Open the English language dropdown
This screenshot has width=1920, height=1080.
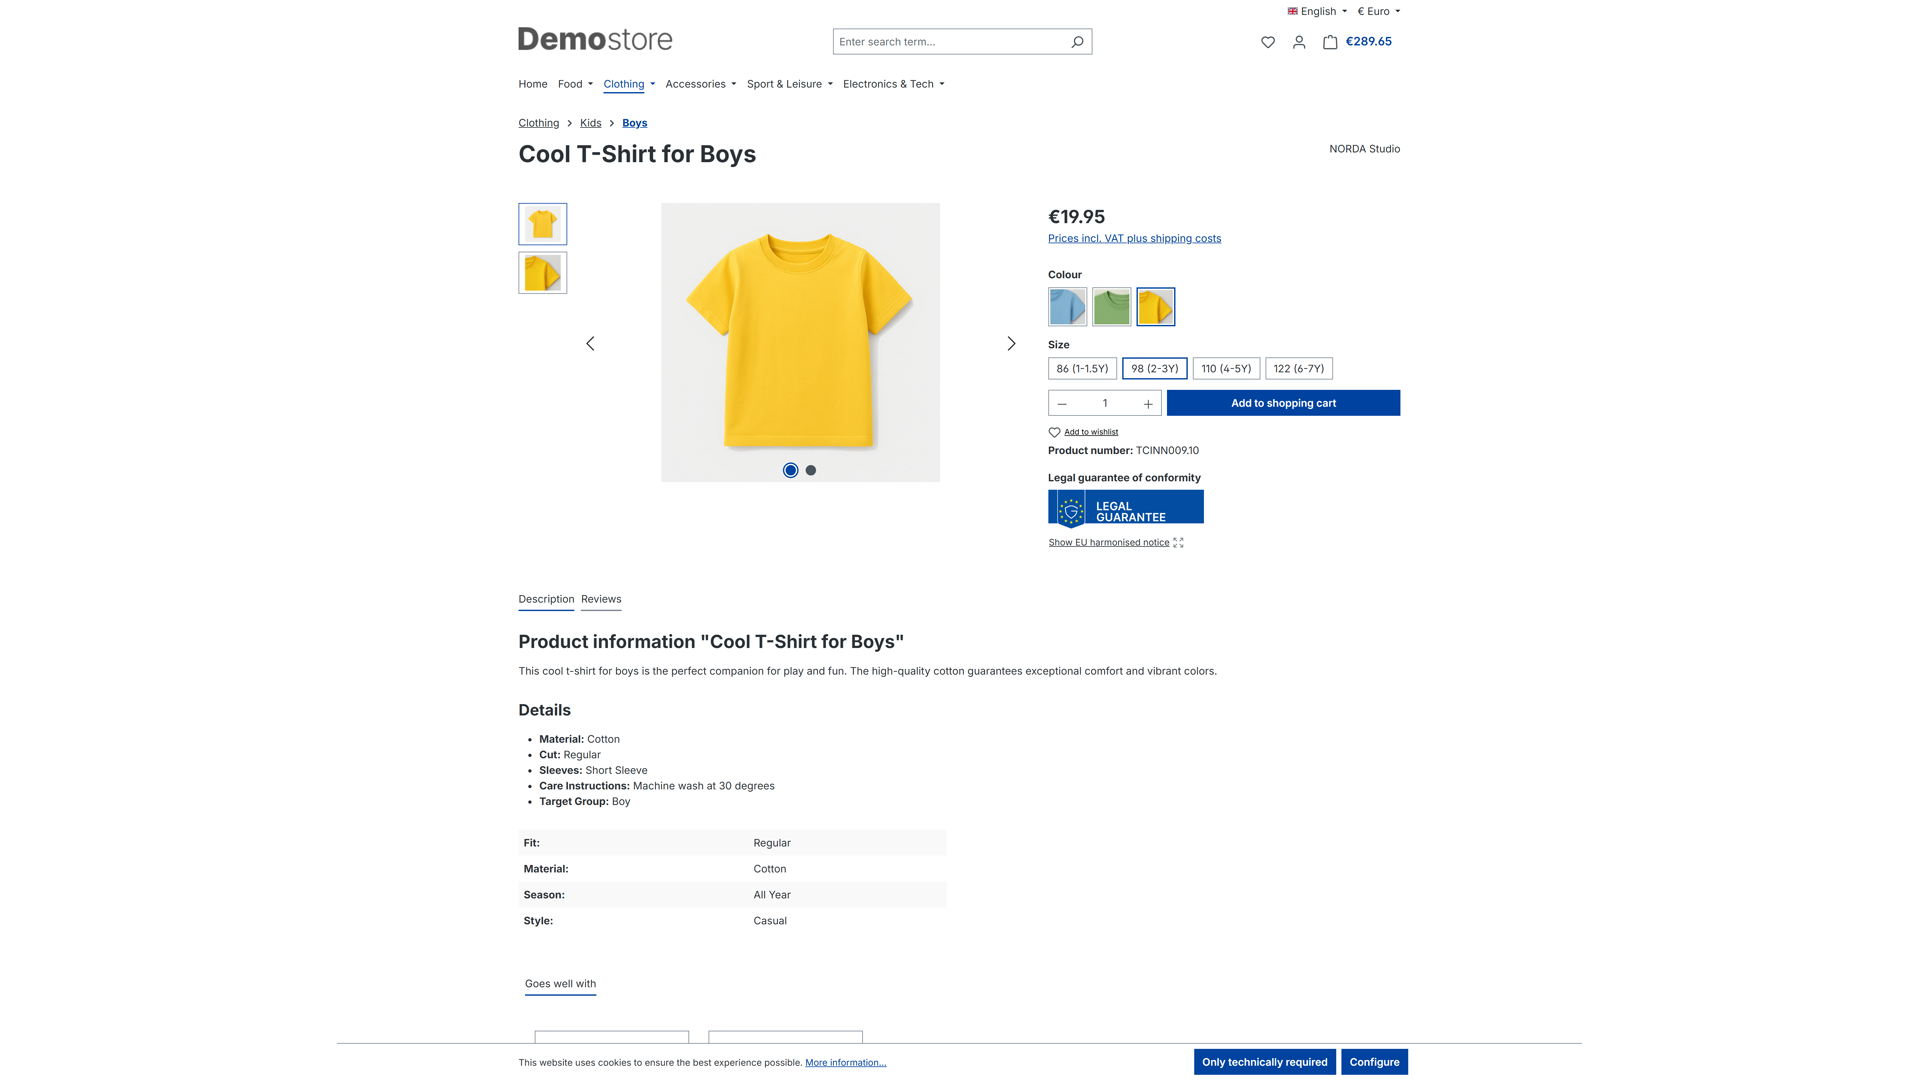click(1317, 12)
